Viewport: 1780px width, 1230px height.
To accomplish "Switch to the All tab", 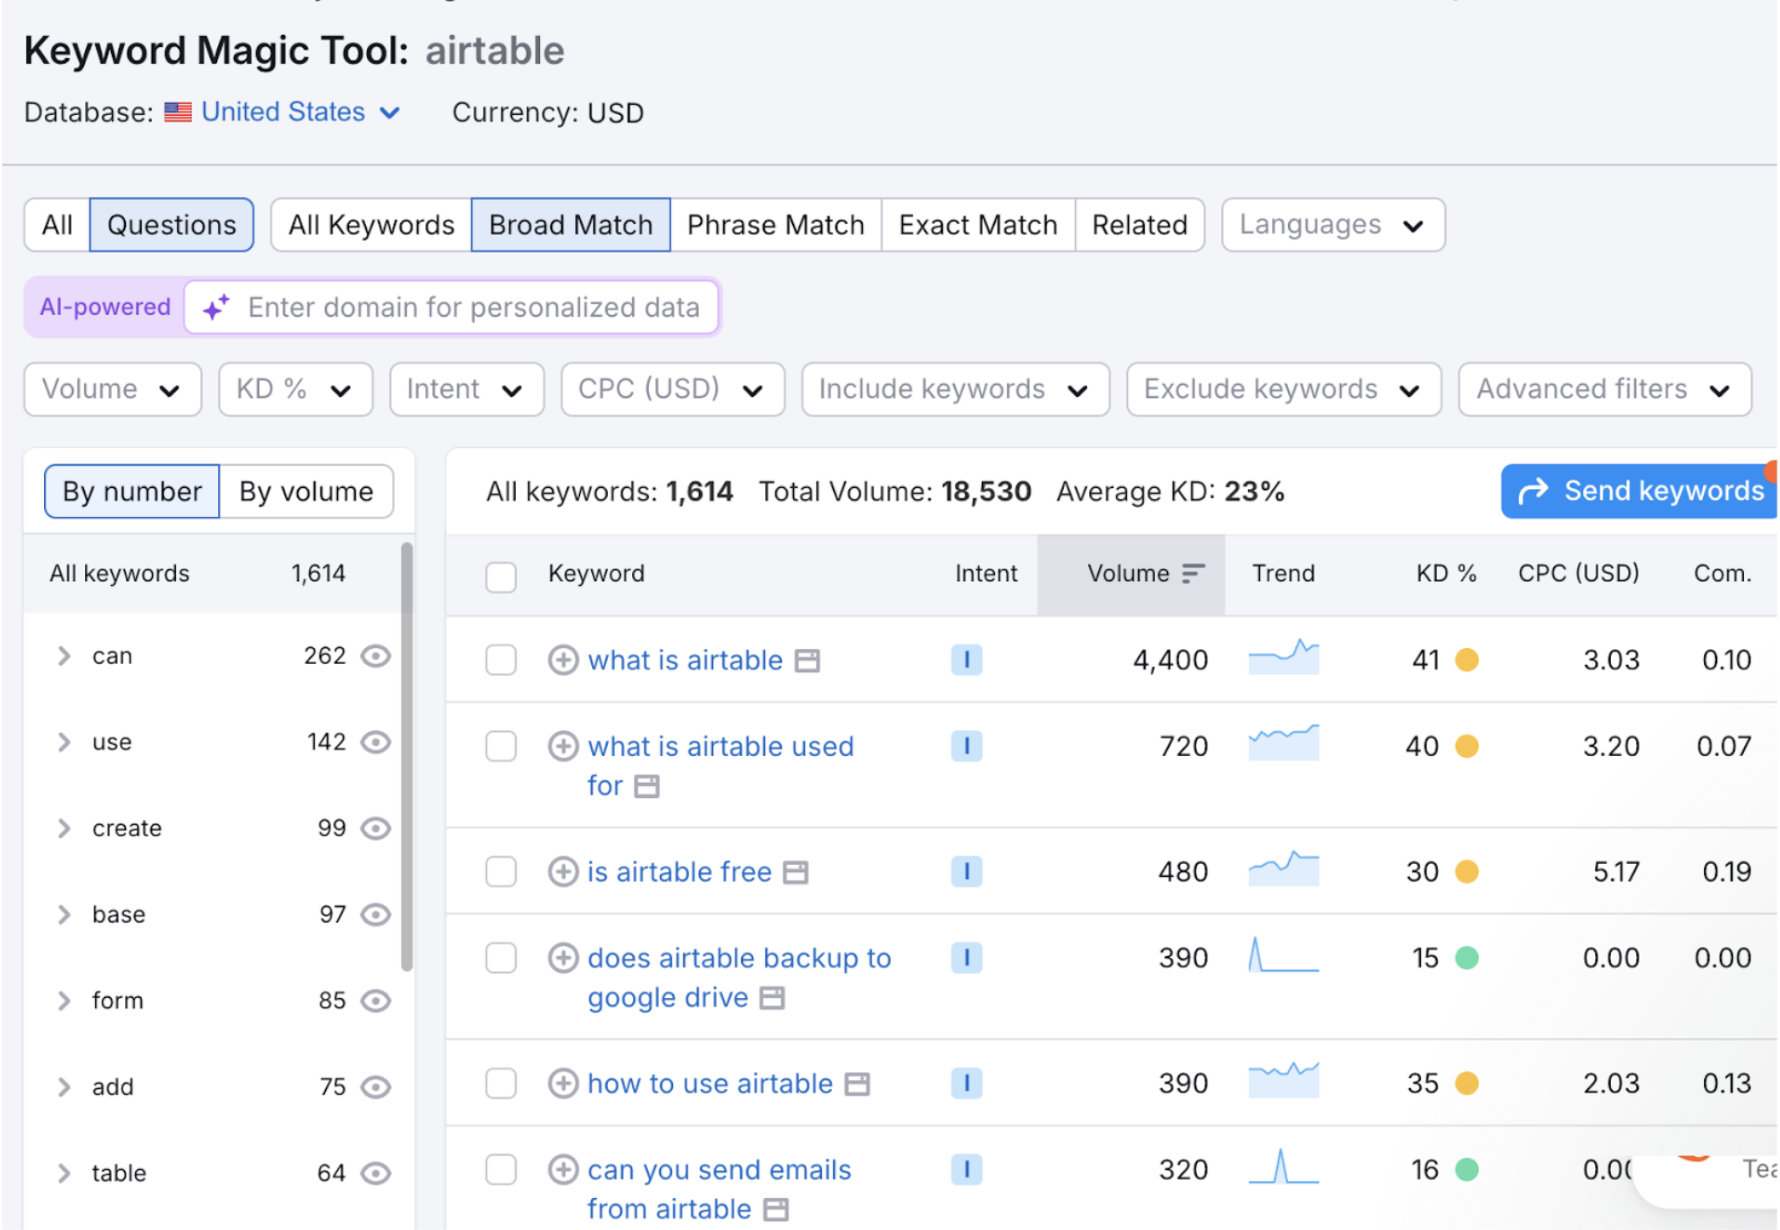I will (57, 225).
